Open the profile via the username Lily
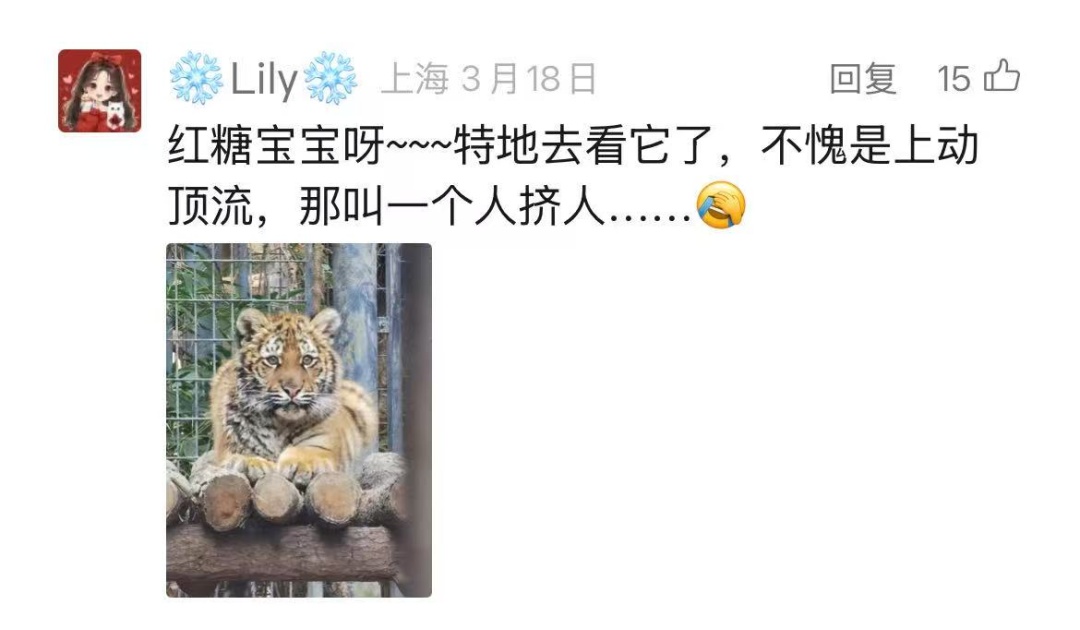The width and height of the screenshot is (1080, 630). [264, 79]
